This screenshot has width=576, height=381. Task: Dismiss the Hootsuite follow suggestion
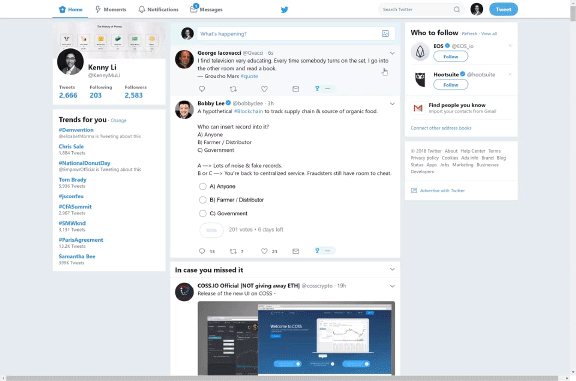[x=510, y=74]
